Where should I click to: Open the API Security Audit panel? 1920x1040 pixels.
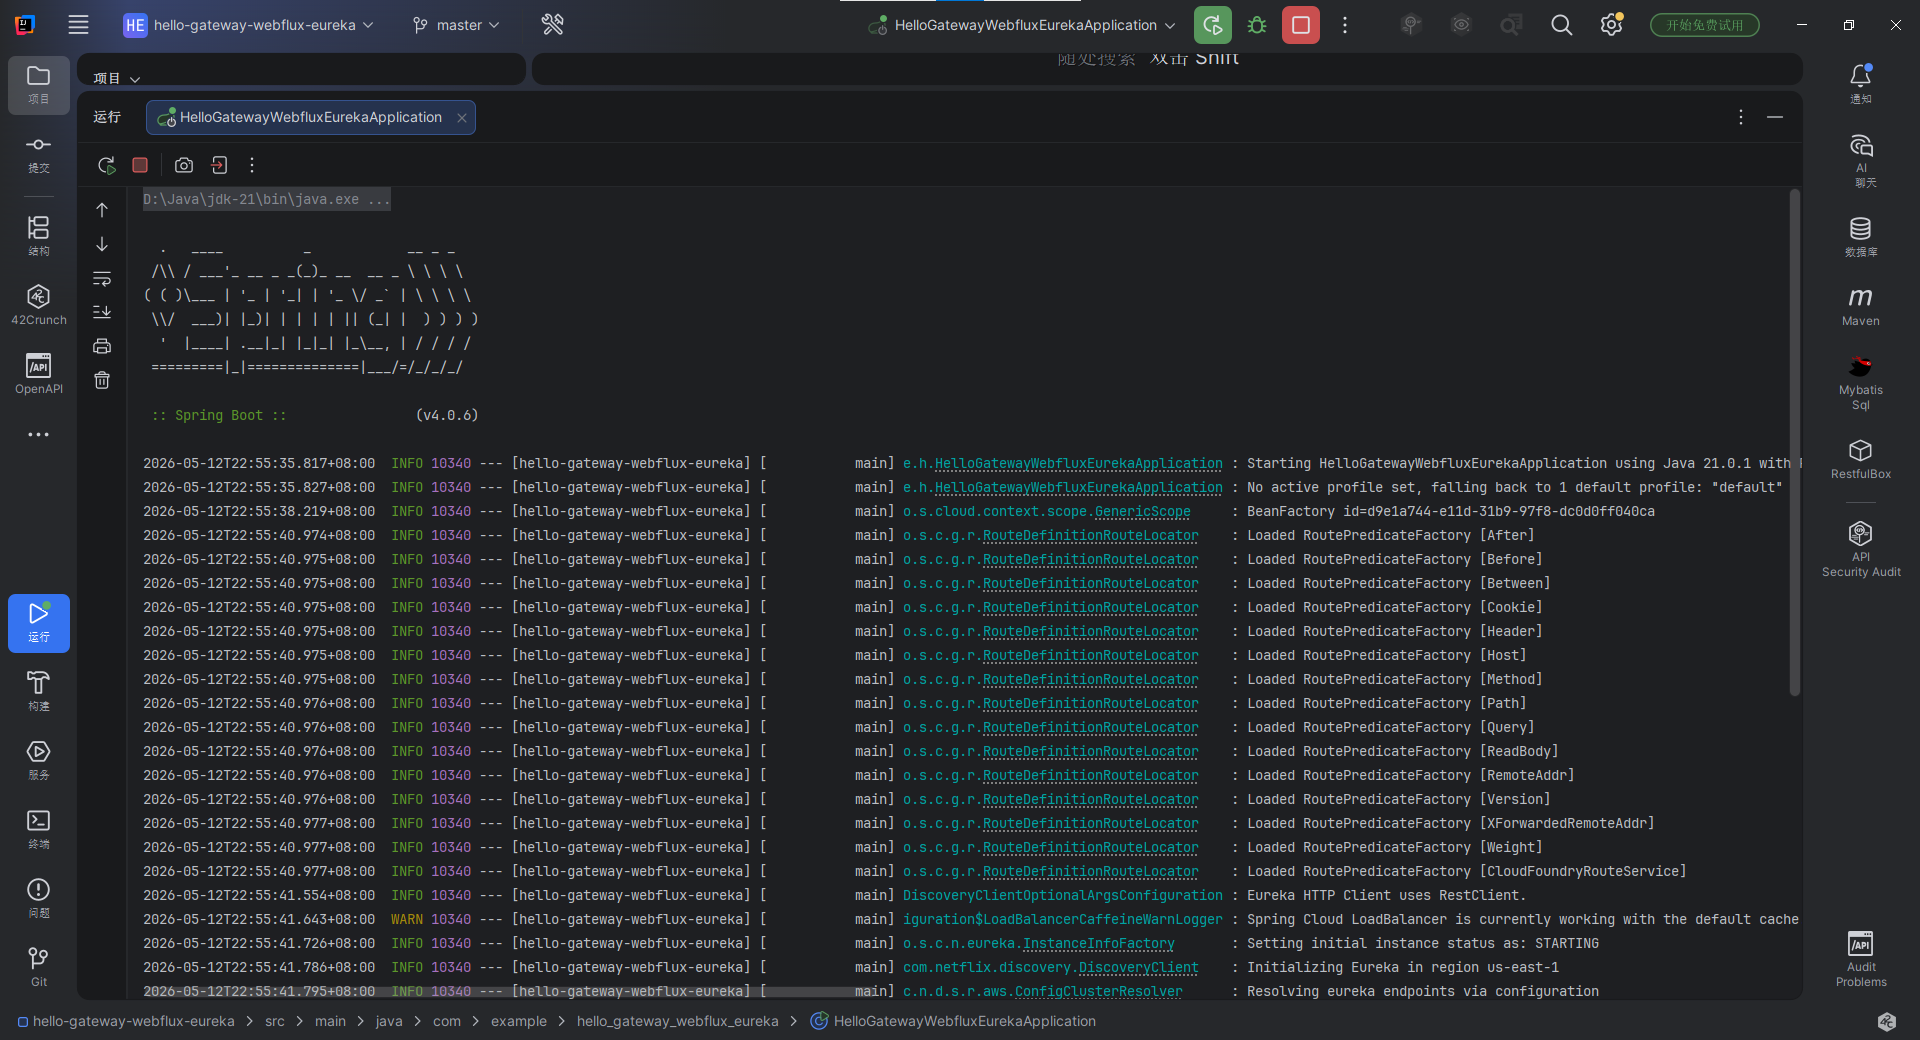point(1860,549)
